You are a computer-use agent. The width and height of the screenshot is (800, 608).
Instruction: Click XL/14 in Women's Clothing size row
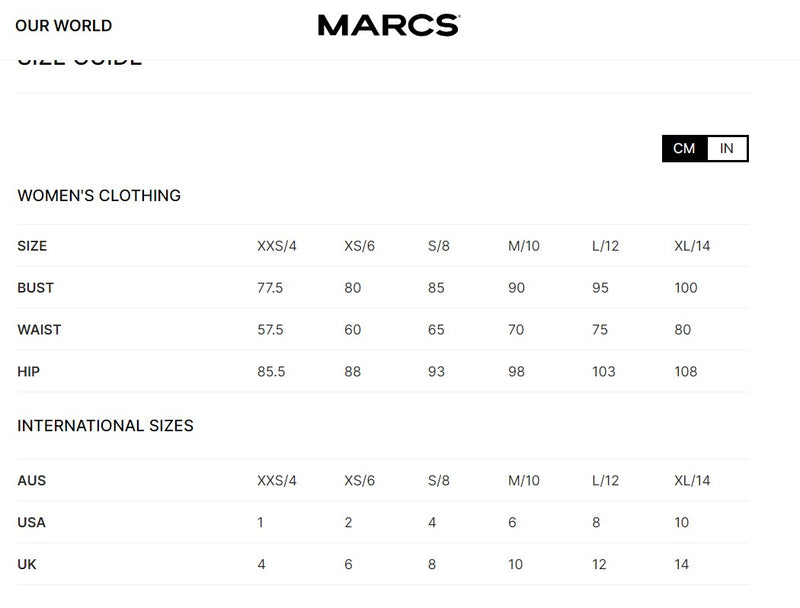pyautogui.click(x=692, y=246)
